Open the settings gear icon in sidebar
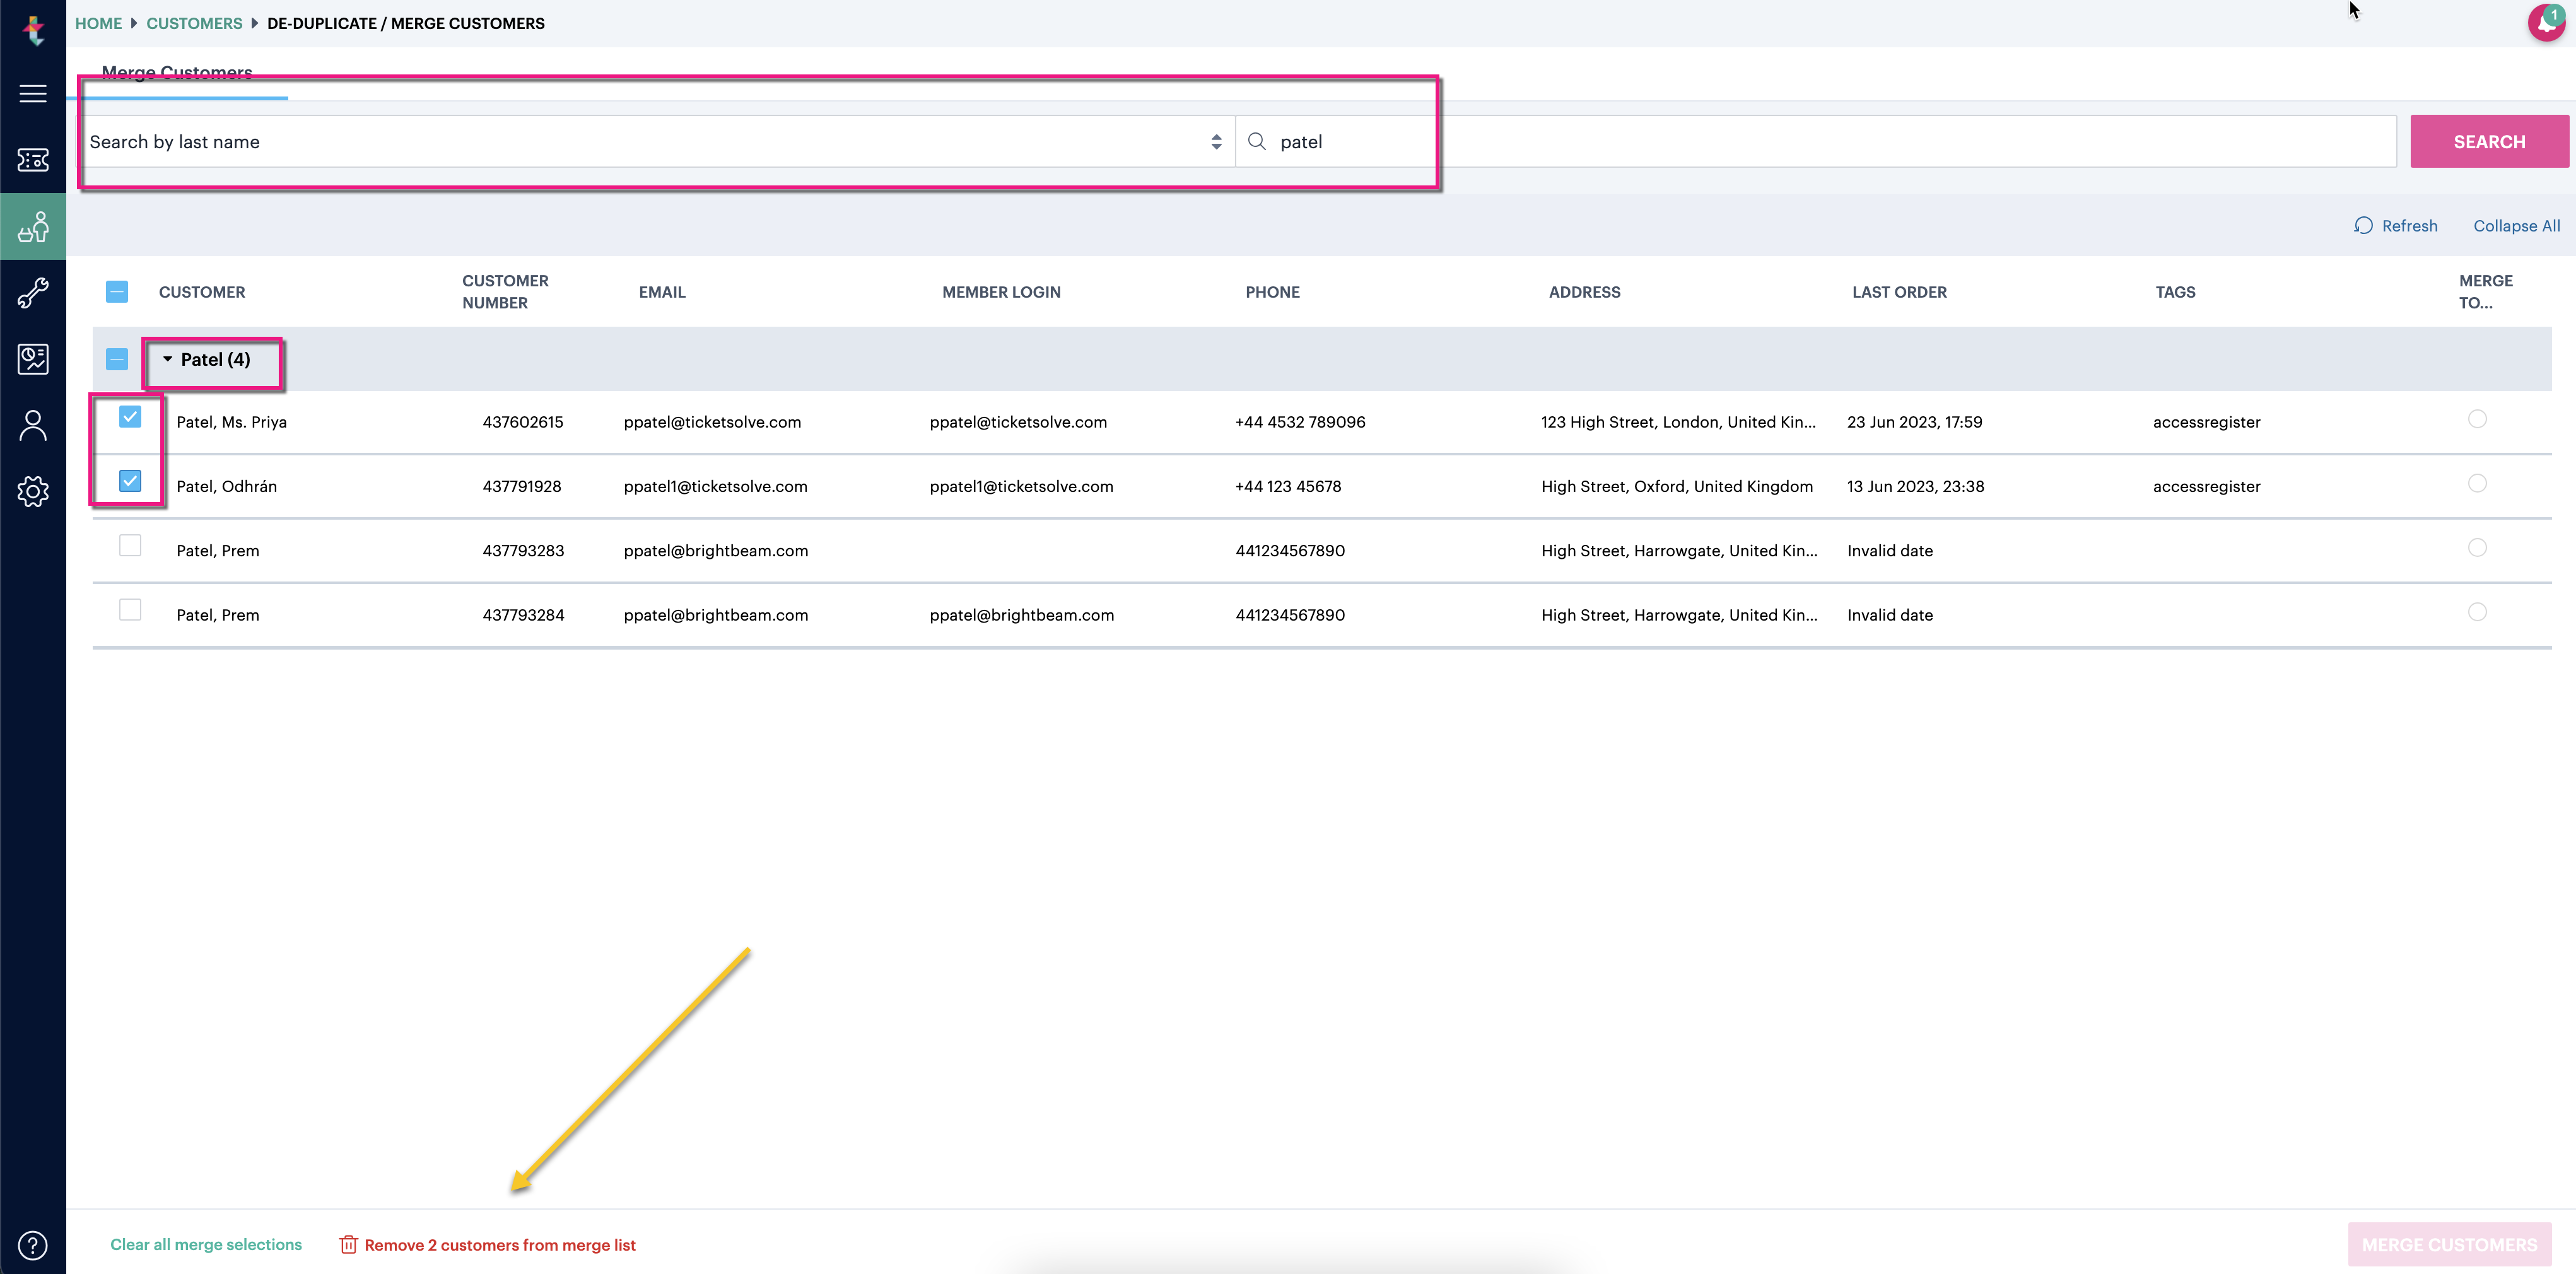Viewport: 2576px width, 1274px height. click(33, 491)
